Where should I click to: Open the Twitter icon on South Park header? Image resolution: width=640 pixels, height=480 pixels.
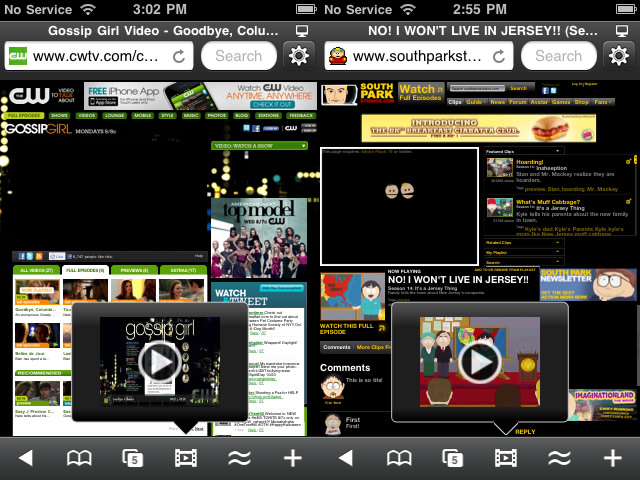(553, 91)
